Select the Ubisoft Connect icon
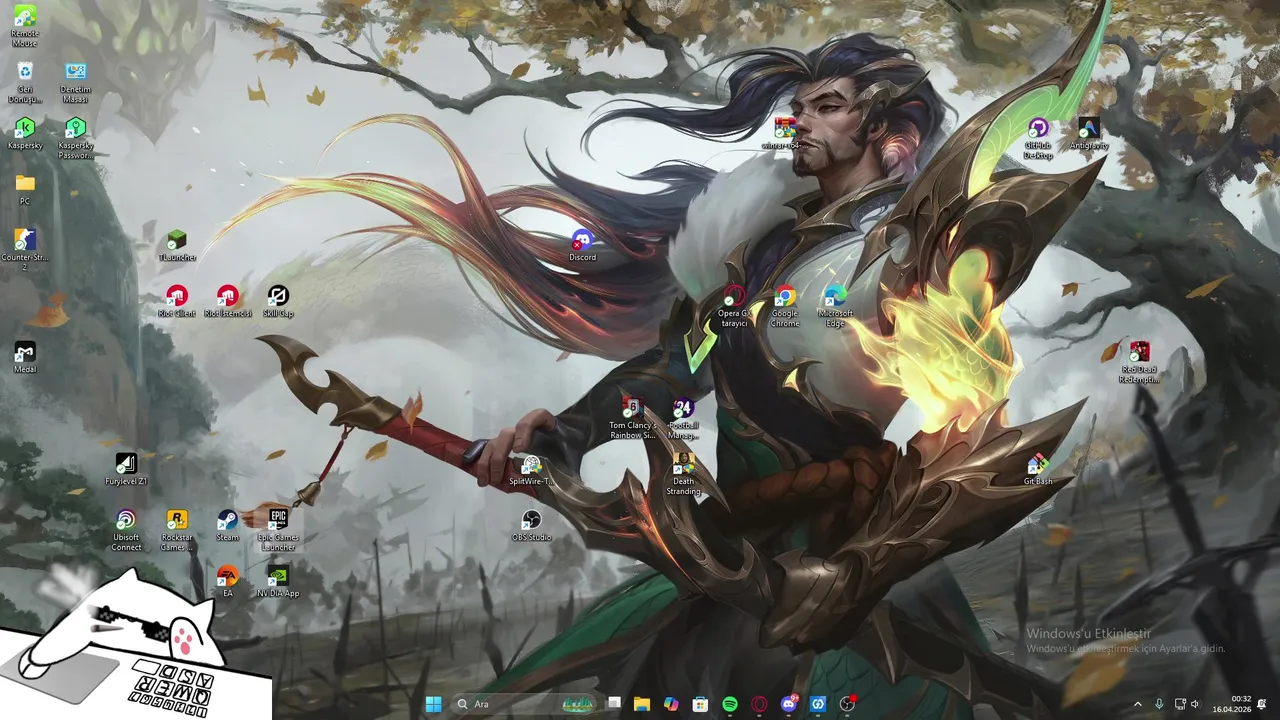Viewport: 1280px width, 720px height. pos(126,530)
